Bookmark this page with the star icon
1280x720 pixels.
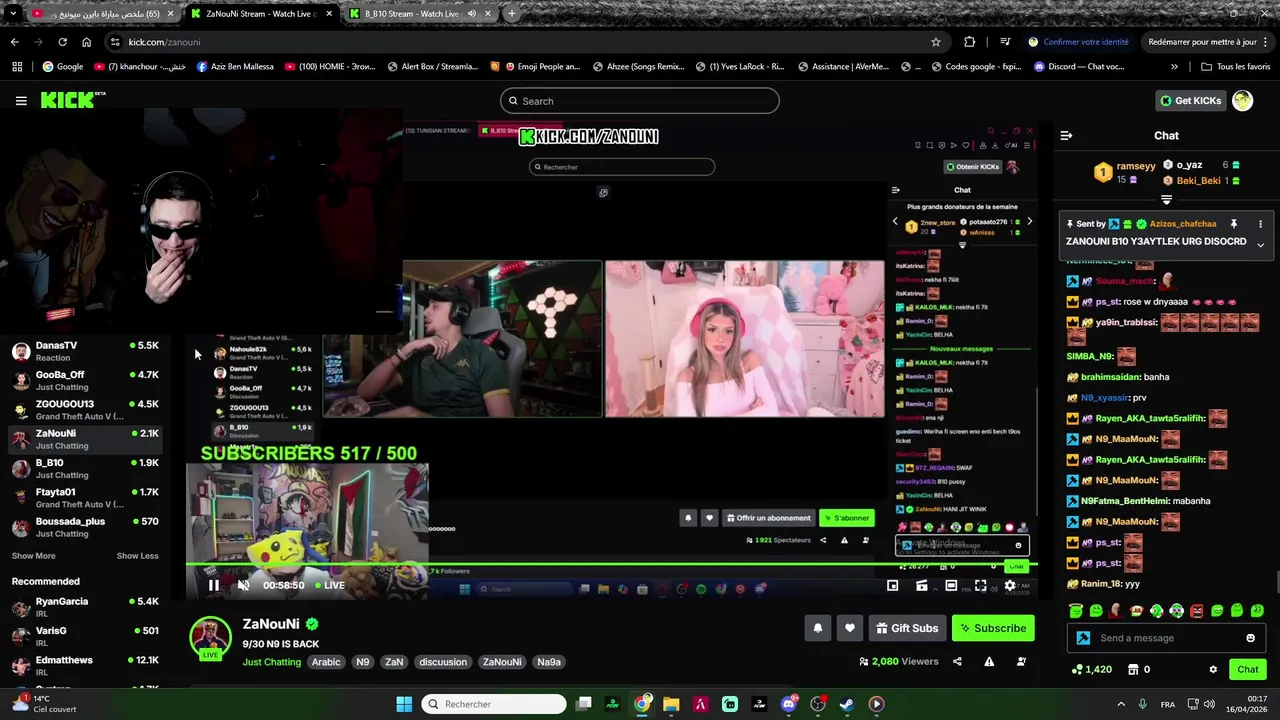tap(936, 42)
